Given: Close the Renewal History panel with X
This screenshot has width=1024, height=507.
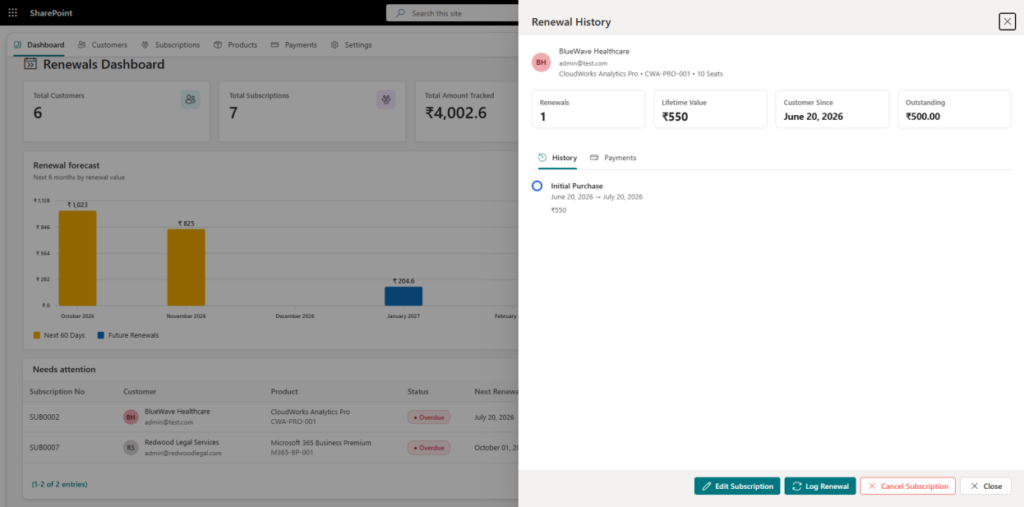Looking at the screenshot, I should [1007, 22].
